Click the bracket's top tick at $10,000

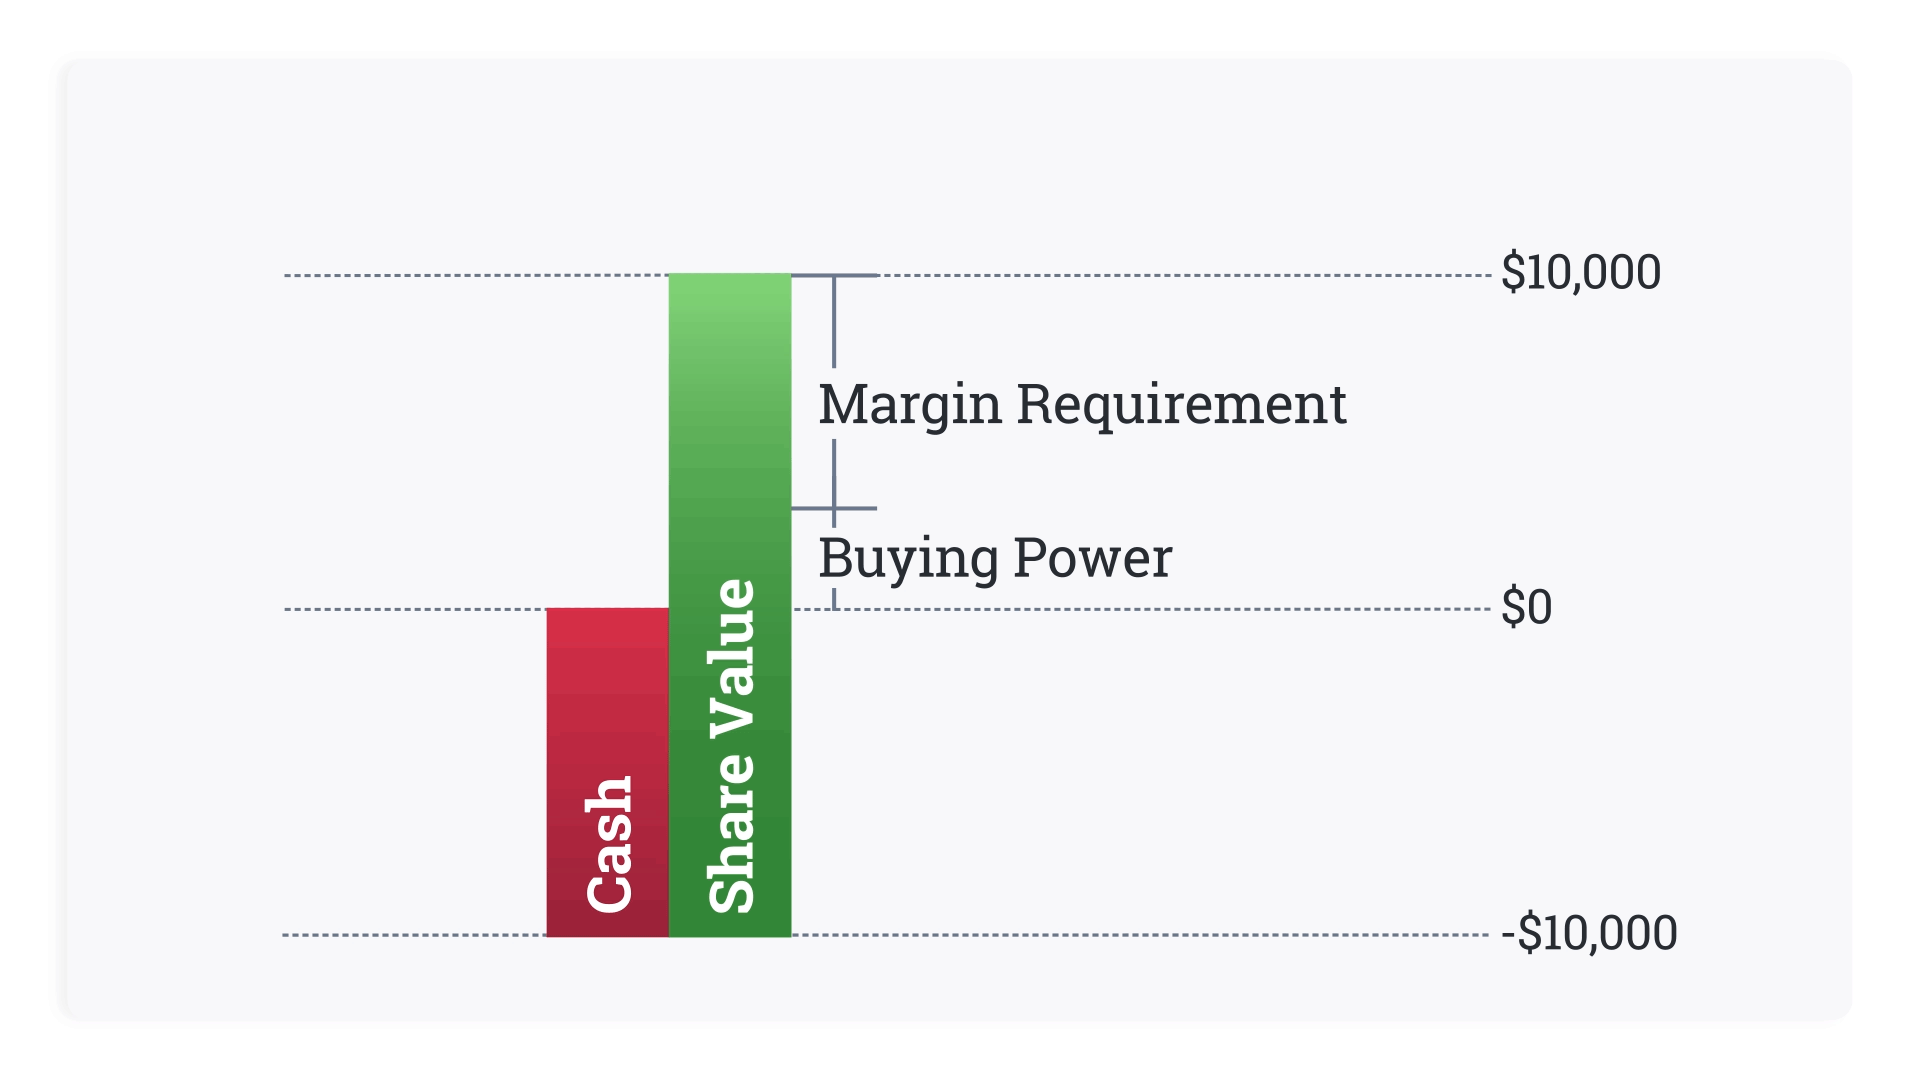click(x=834, y=276)
